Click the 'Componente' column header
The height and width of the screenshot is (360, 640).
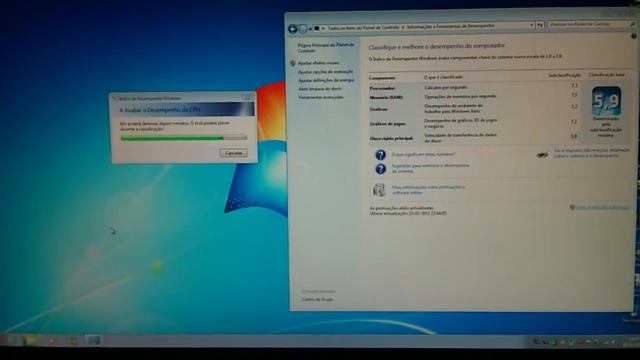click(x=382, y=78)
